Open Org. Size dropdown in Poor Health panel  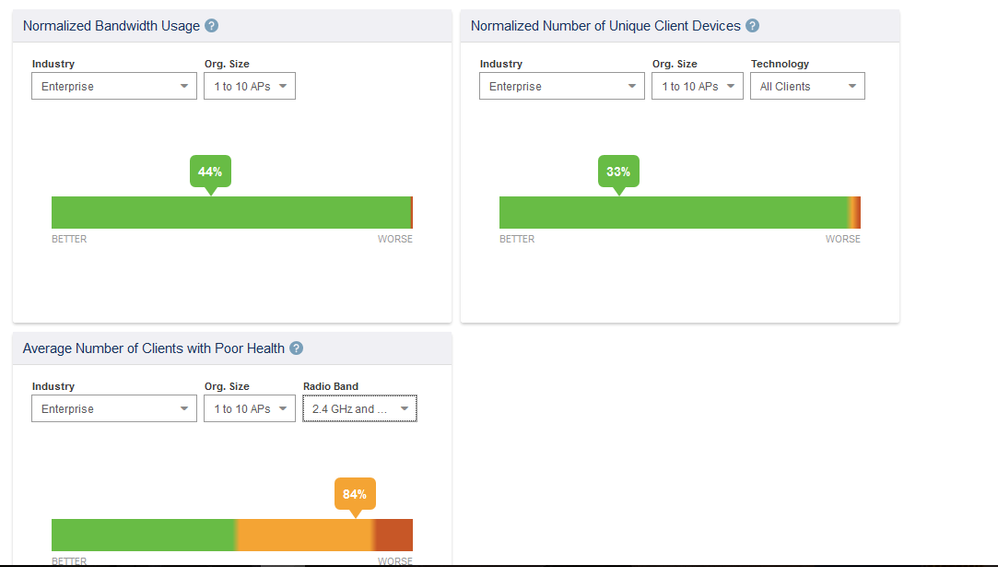pyautogui.click(x=250, y=409)
